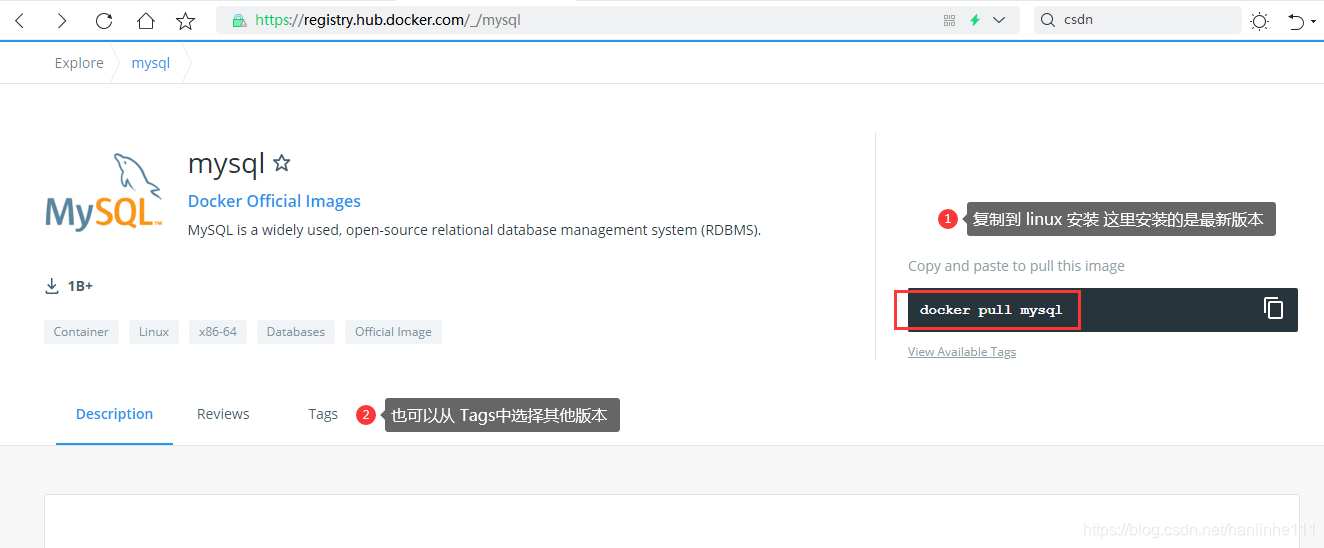Image resolution: width=1324 pixels, height=548 pixels.
Task: Go forward with the browser forward arrow
Action: (x=62, y=20)
